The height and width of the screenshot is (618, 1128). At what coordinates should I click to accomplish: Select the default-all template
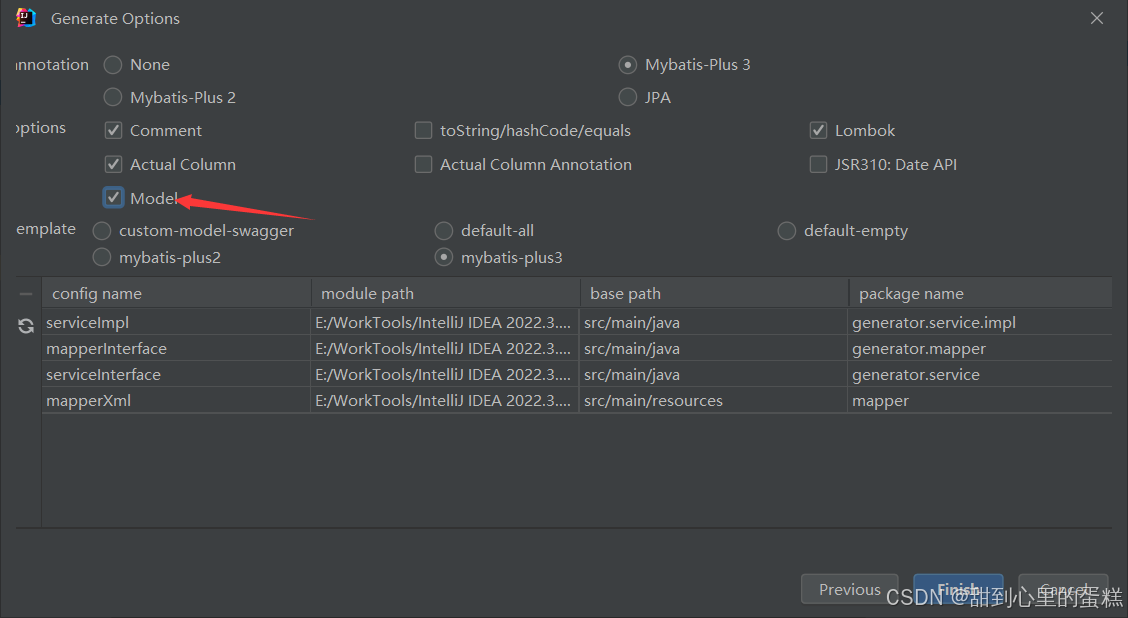coord(444,231)
